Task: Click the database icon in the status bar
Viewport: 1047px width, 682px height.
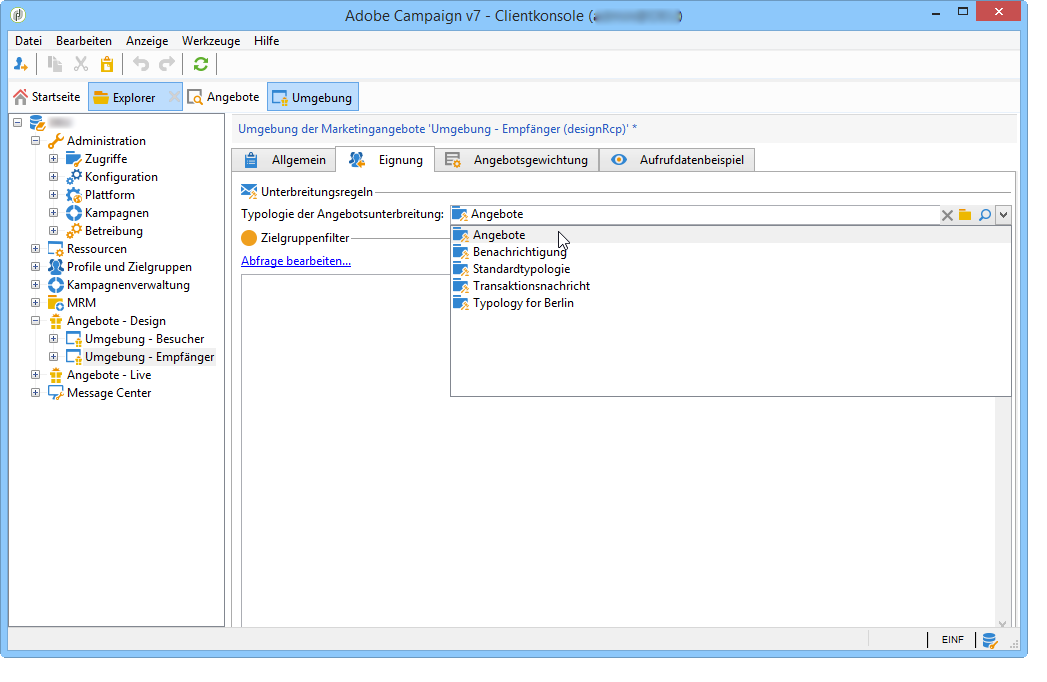Action: [x=990, y=641]
